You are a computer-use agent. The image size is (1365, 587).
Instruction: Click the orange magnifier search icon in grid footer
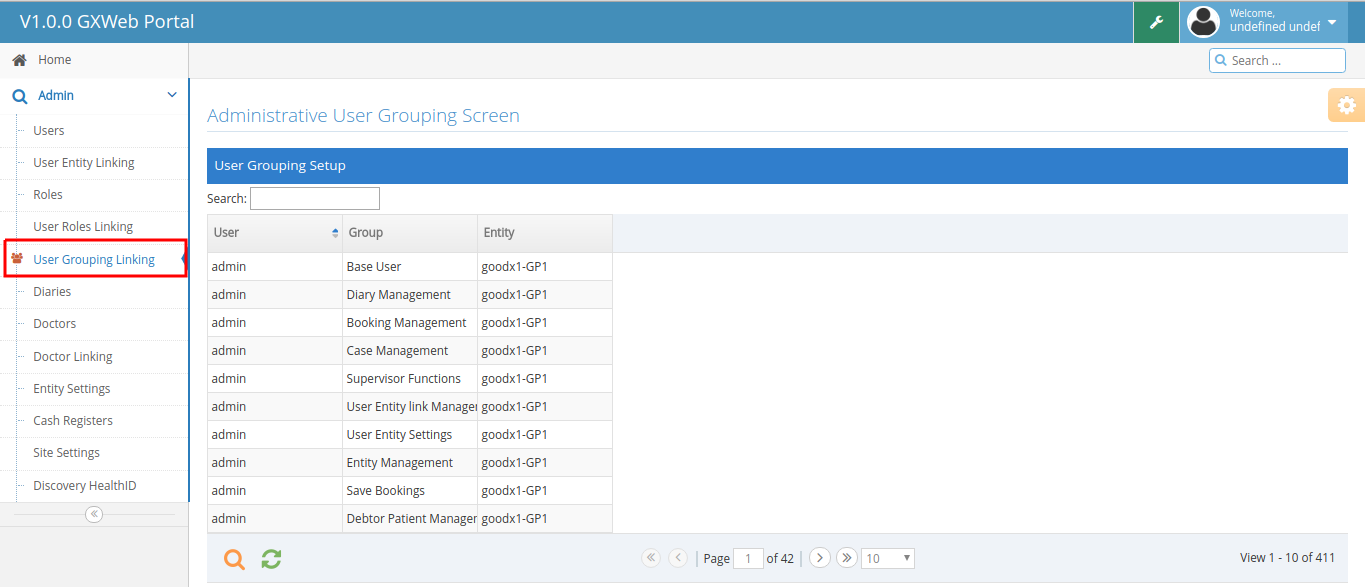tap(234, 559)
